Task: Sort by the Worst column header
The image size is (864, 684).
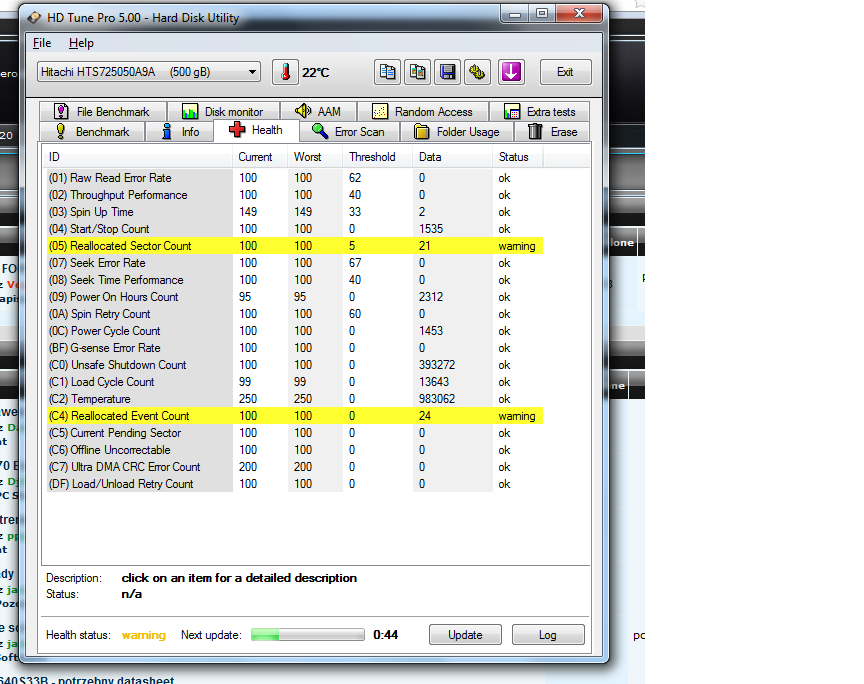Action: (x=315, y=157)
